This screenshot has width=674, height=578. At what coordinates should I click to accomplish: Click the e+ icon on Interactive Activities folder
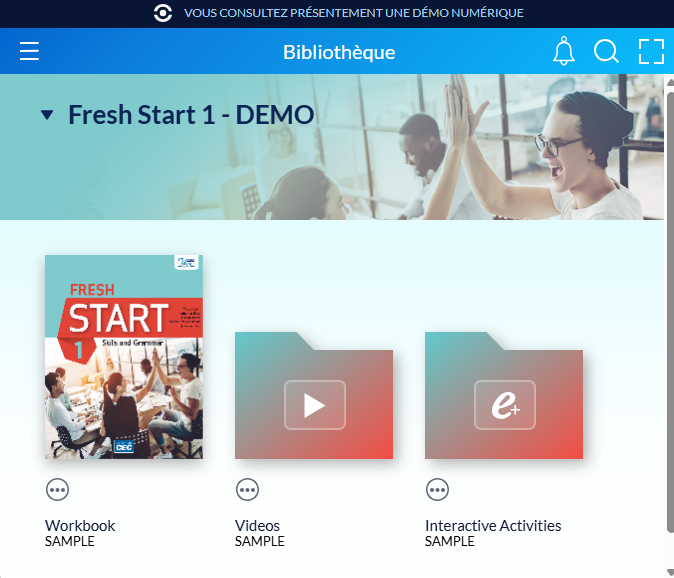505,405
